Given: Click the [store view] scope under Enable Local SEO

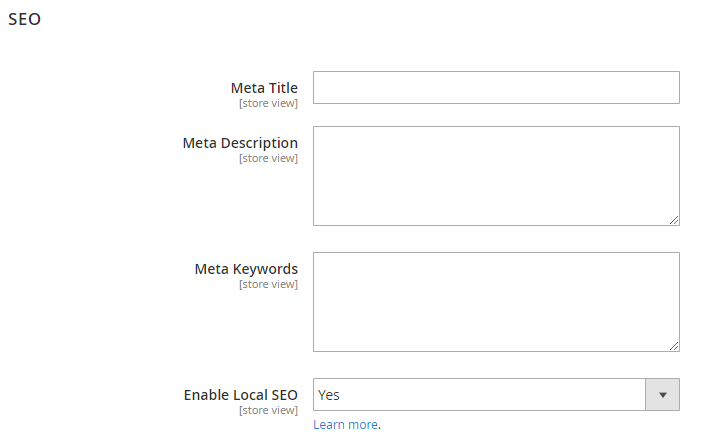Looking at the screenshot, I should tap(268, 410).
